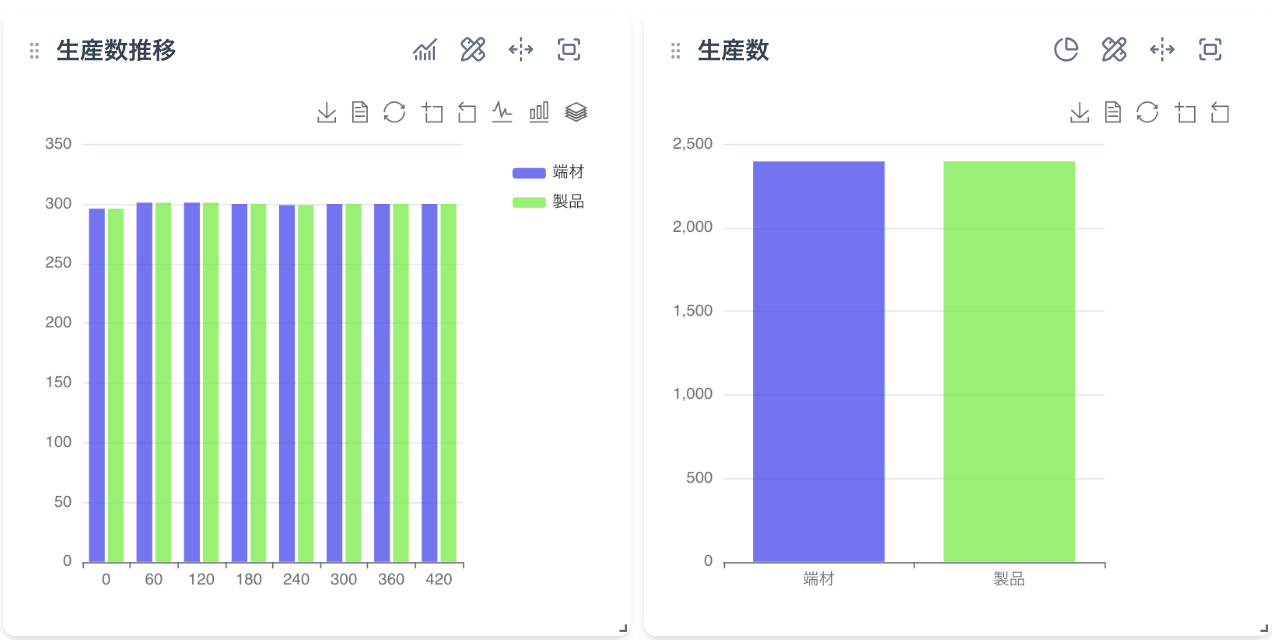Viewport: 1272px width, 640px height.
Task: Toggle 端材 series in the legend
Action: point(547,173)
